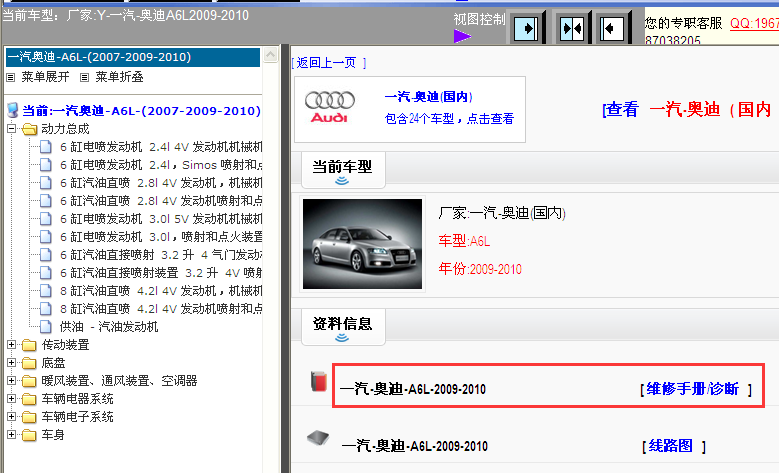Click the computer icon beside 当前:一汽奥迪

click(13, 110)
